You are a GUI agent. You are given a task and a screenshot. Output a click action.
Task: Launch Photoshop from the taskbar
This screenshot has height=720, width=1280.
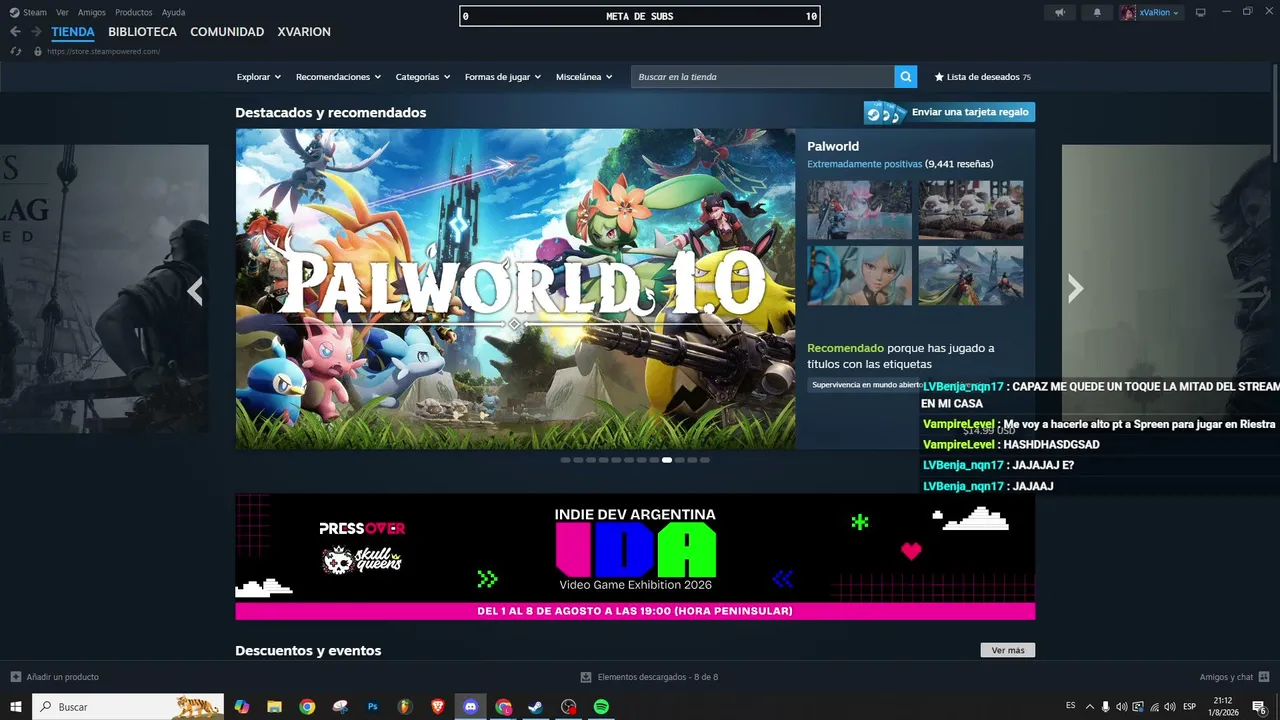[372, 707]
